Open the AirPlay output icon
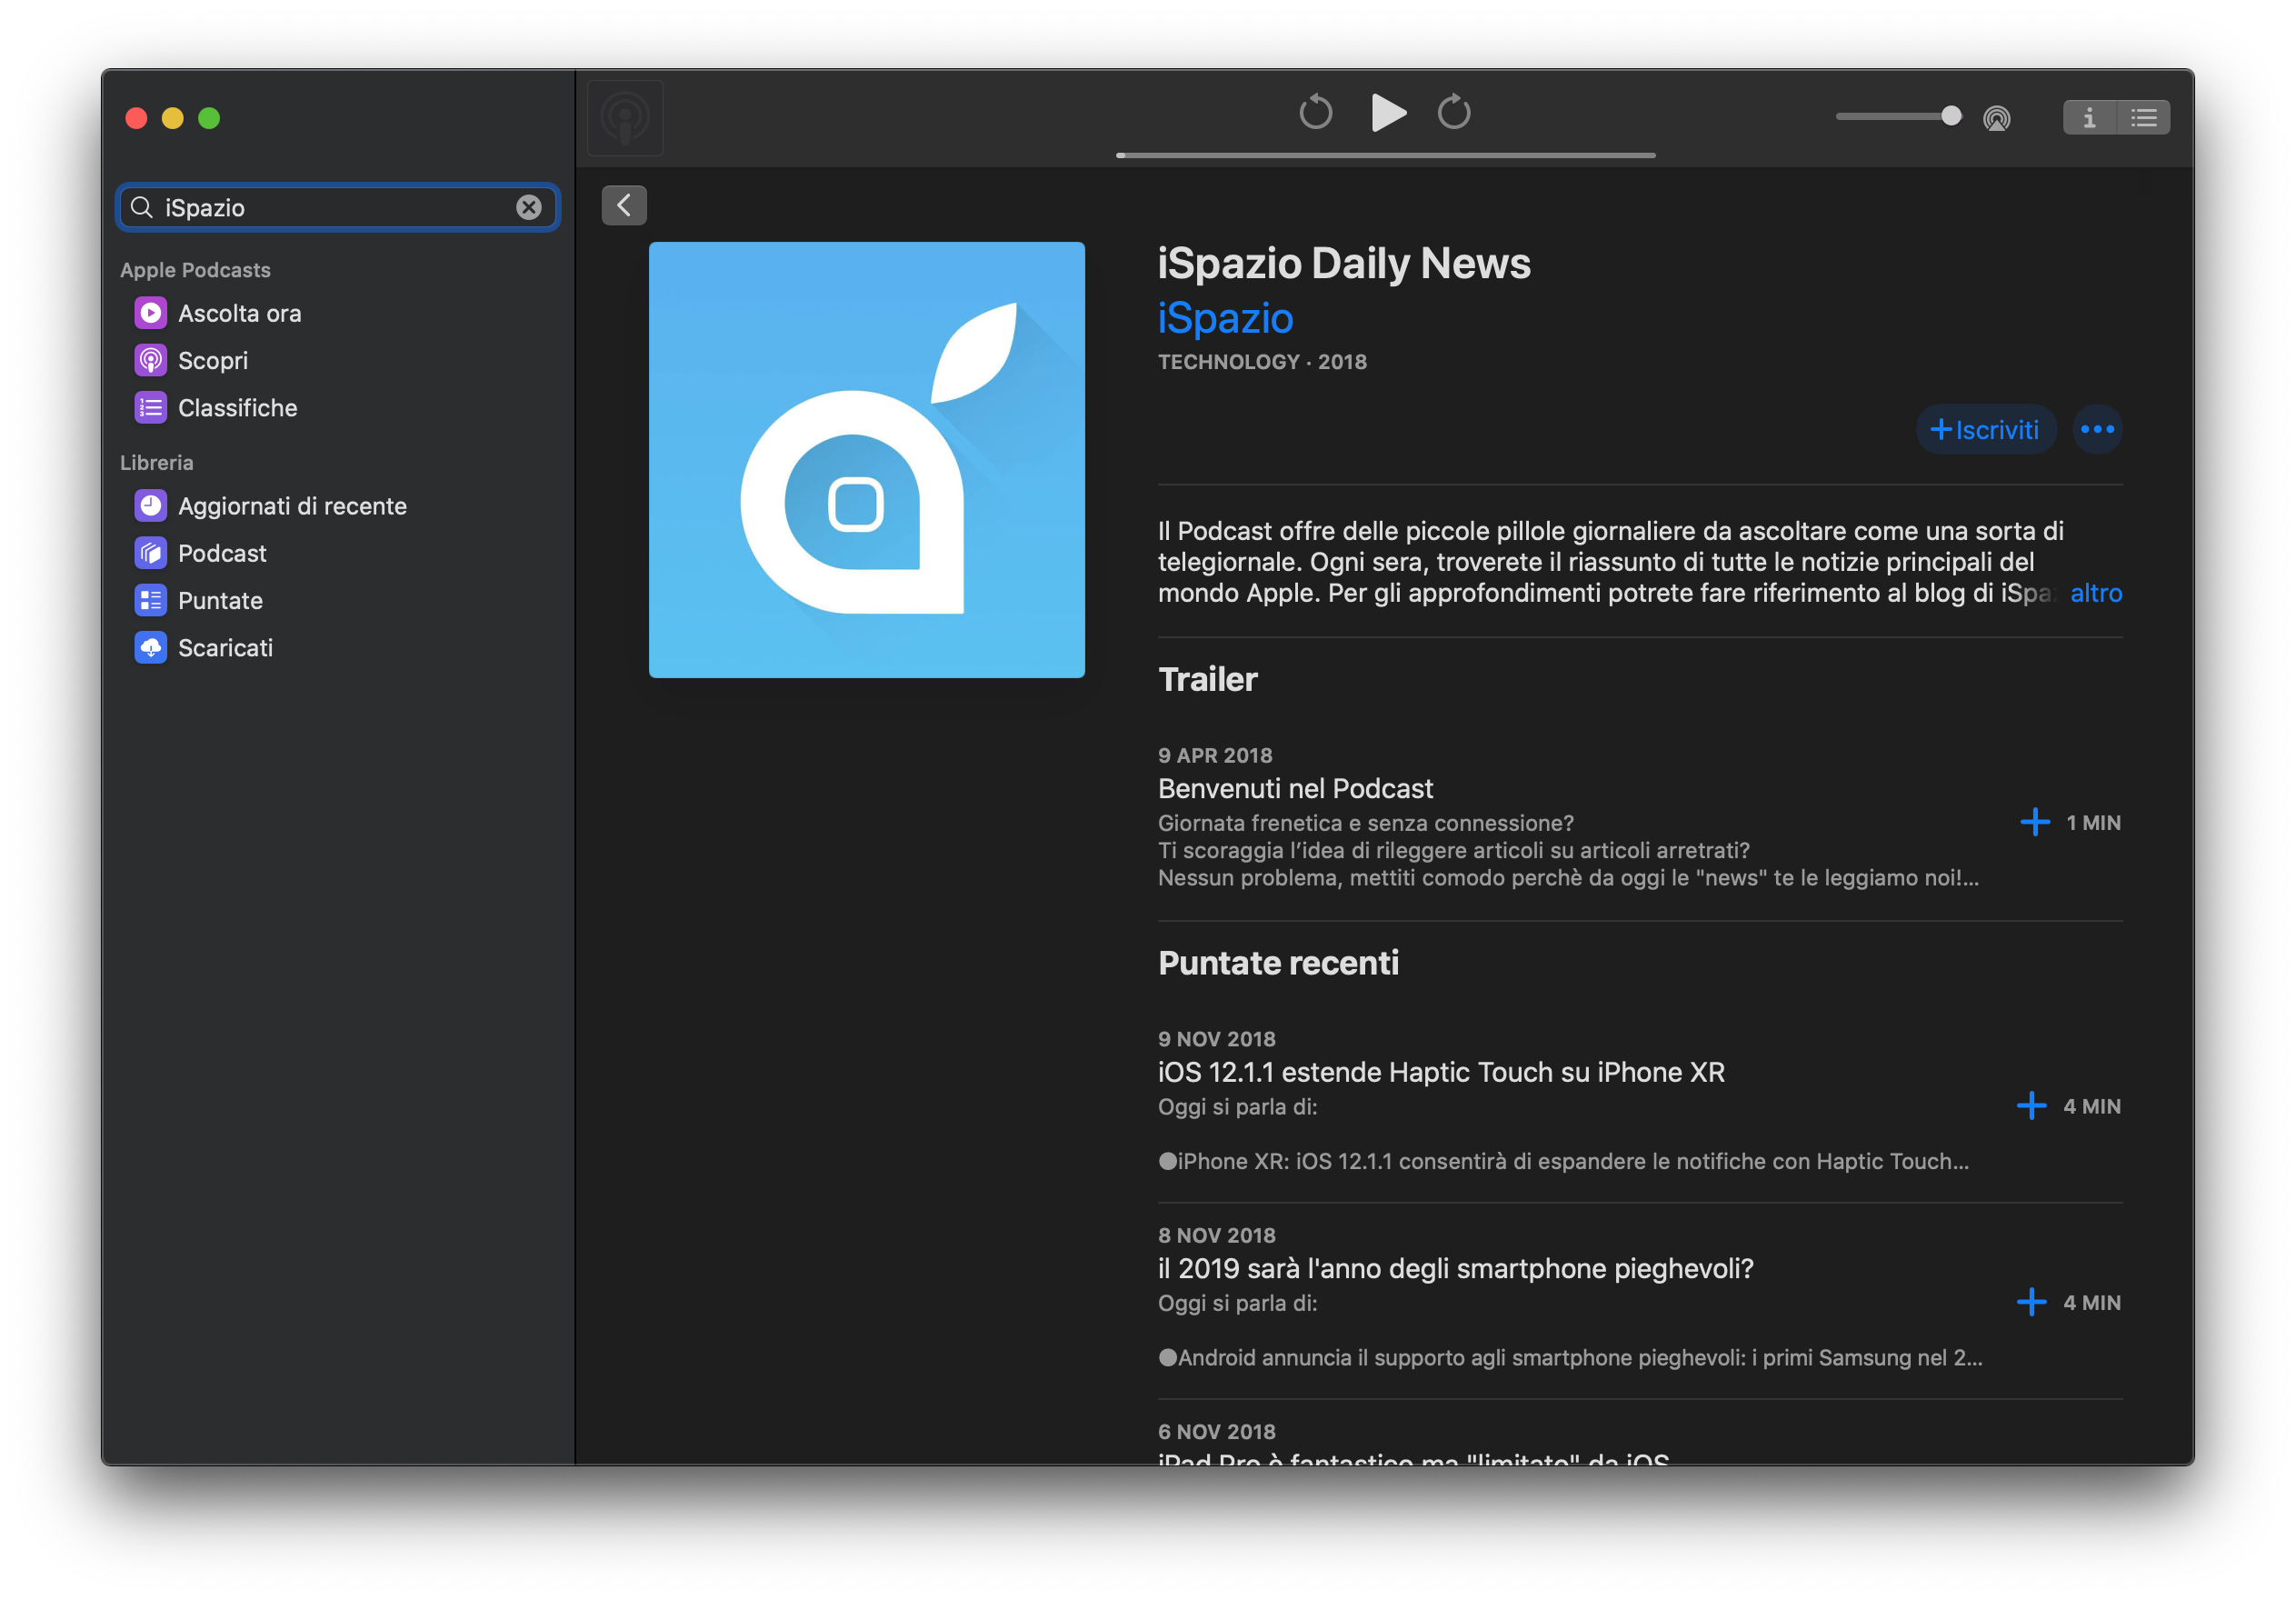 tap(1997, 118)
